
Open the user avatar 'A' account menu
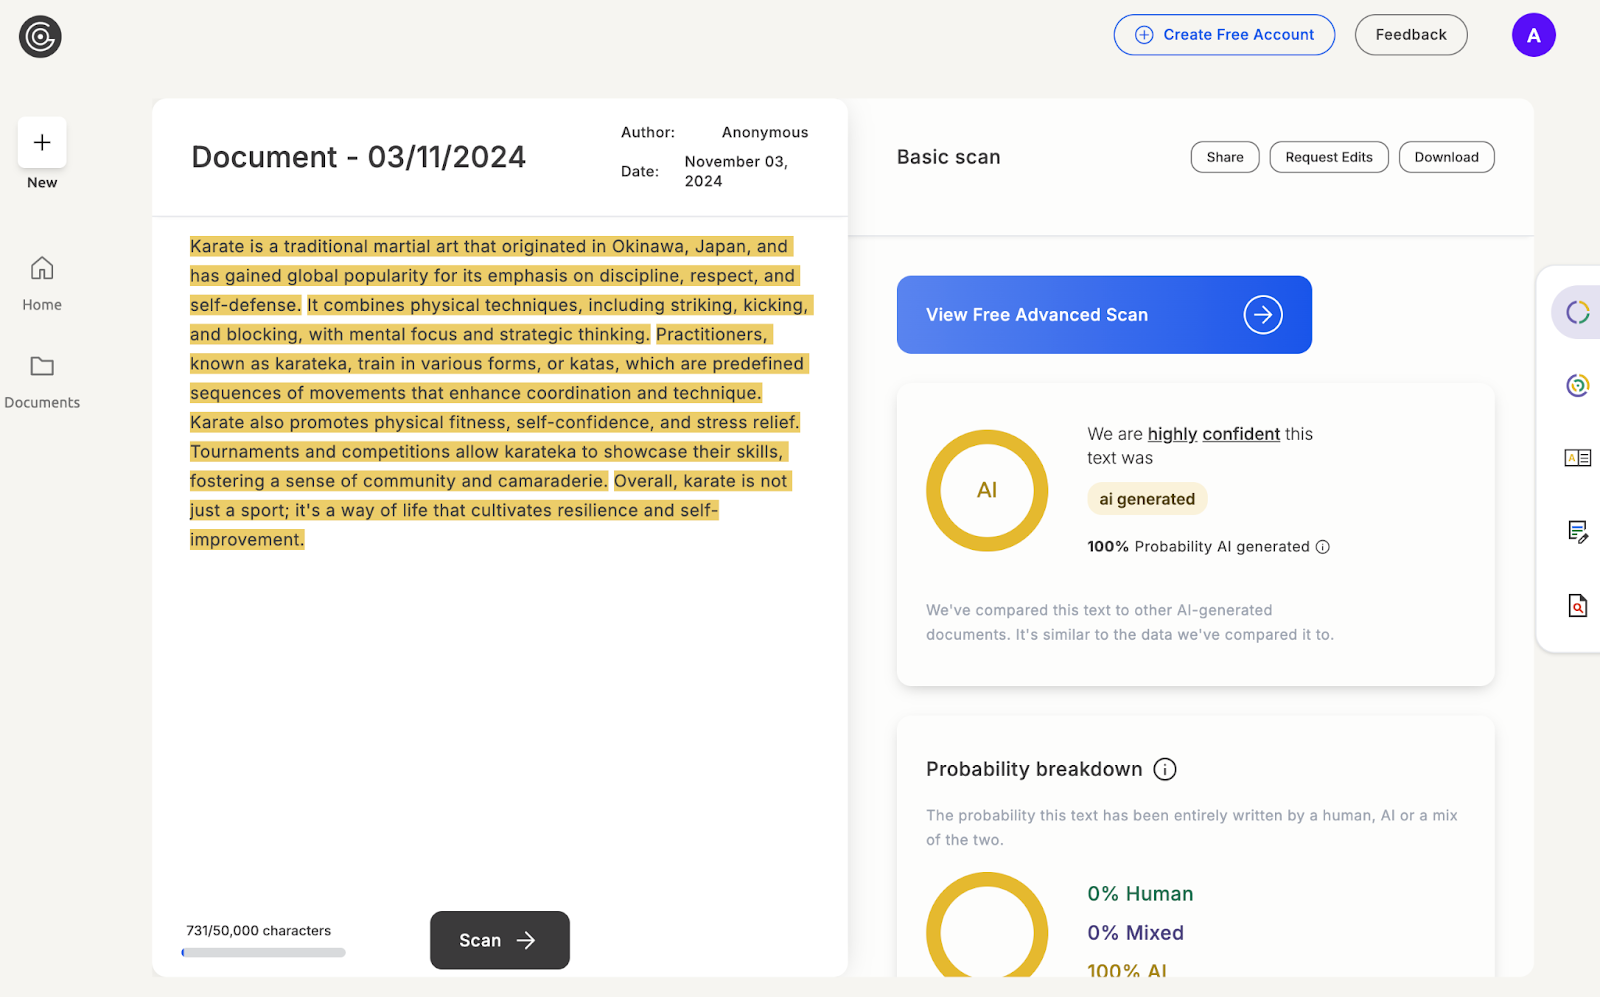point(1533,35)
